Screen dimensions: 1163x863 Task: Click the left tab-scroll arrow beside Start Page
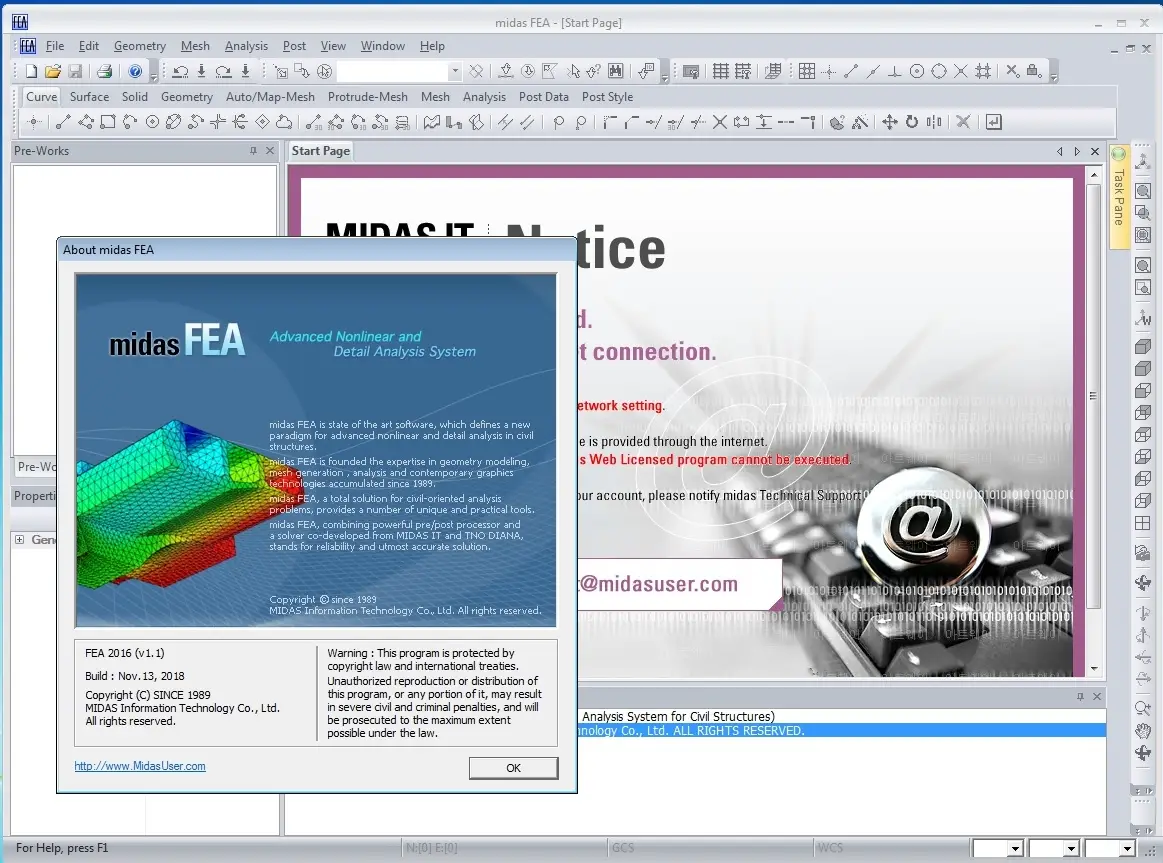click(1060, 151)
